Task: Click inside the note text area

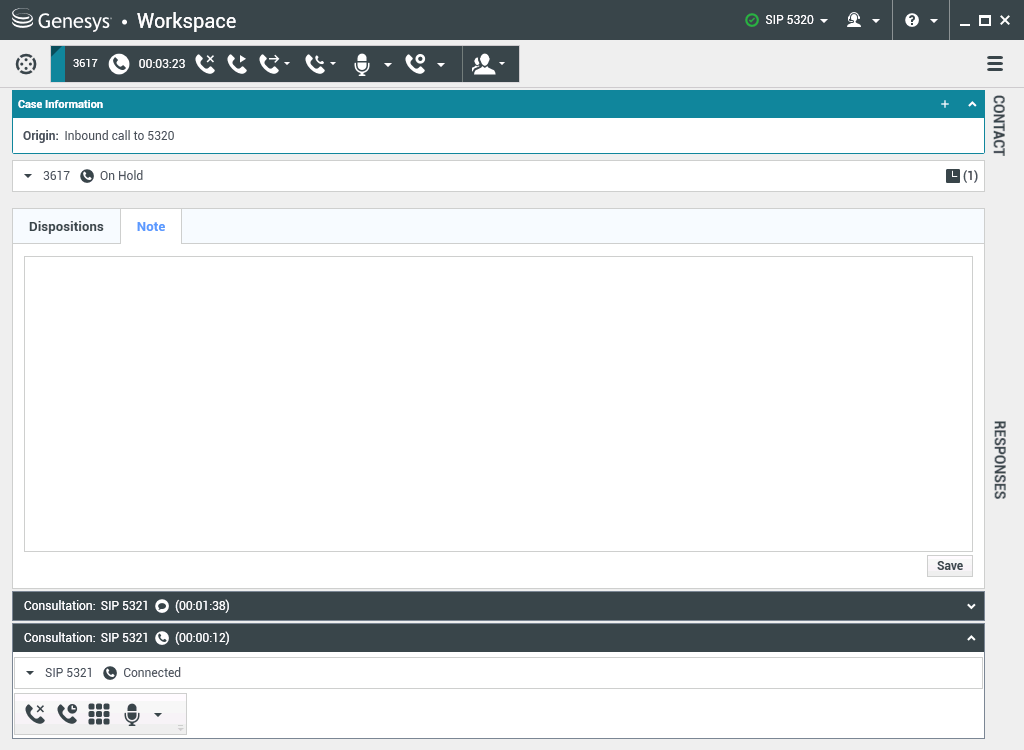Action: coord(498,403)
